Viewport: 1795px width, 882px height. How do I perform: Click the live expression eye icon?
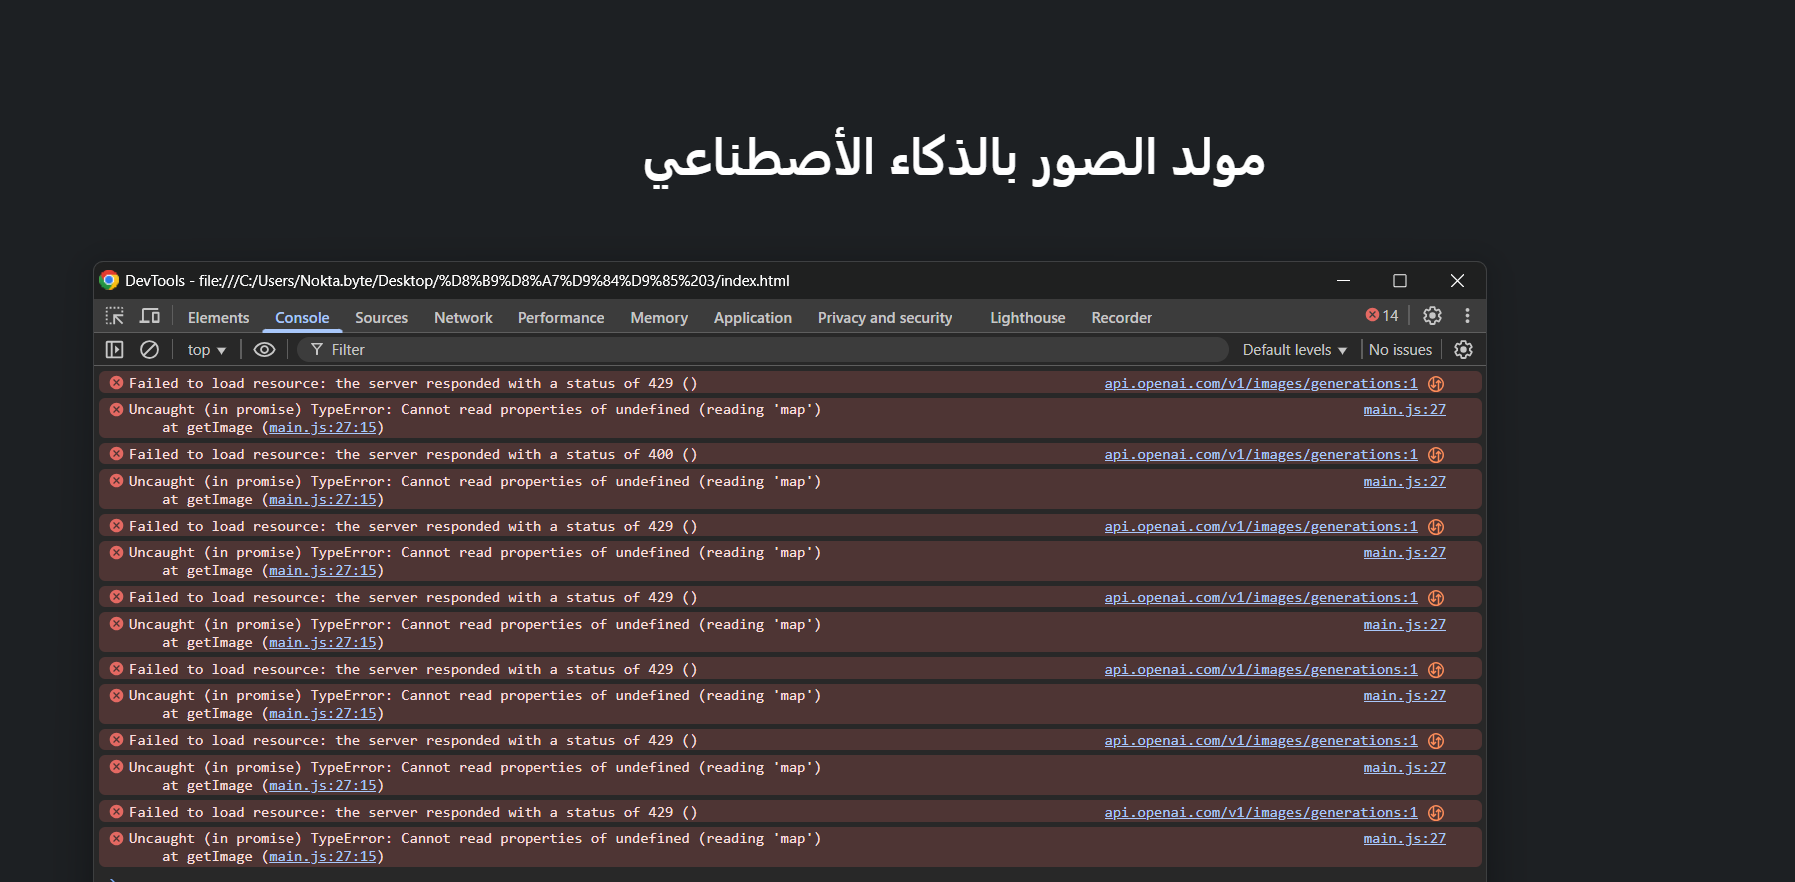[x=264, y=350]
